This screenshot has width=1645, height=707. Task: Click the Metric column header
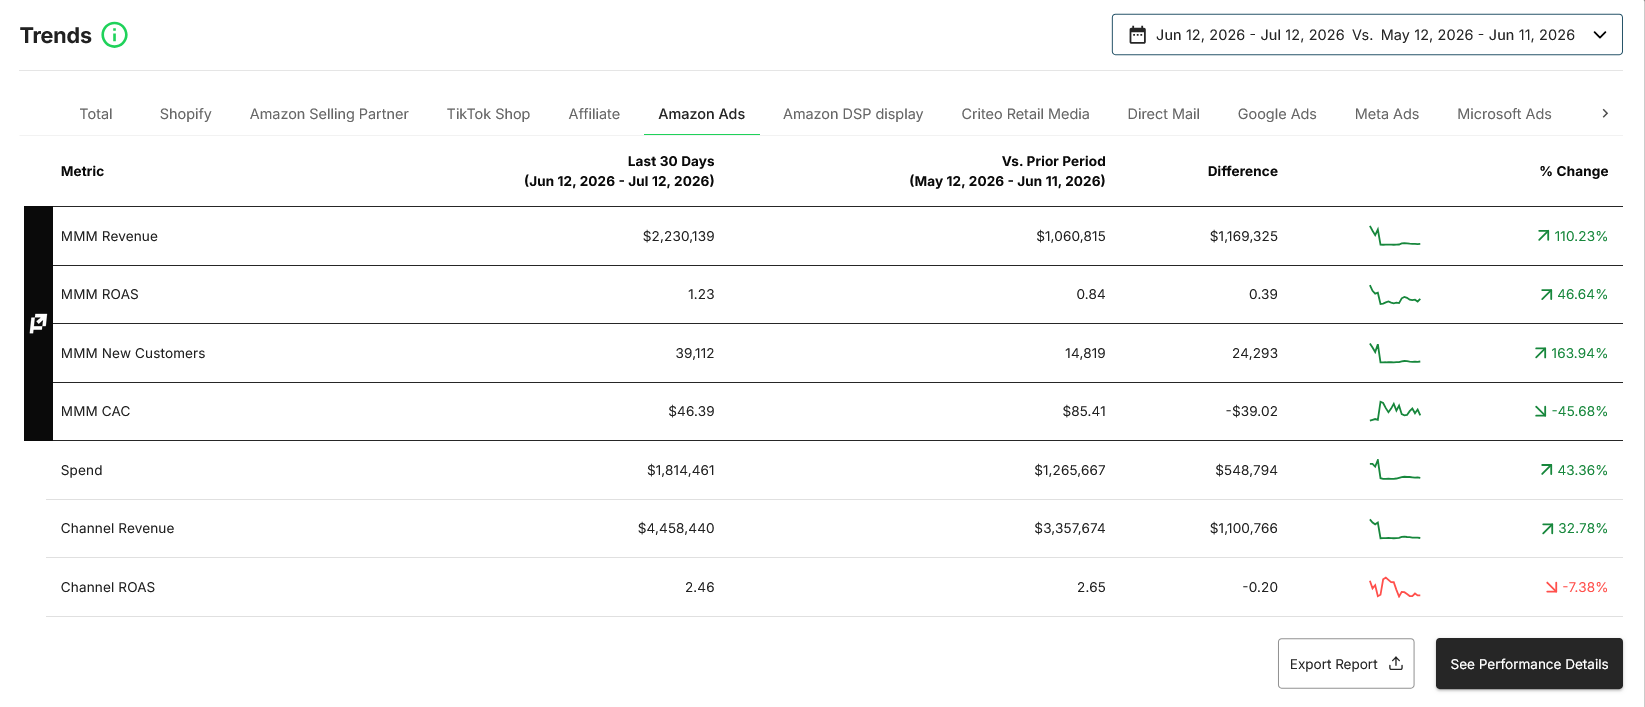coord(82,171)
